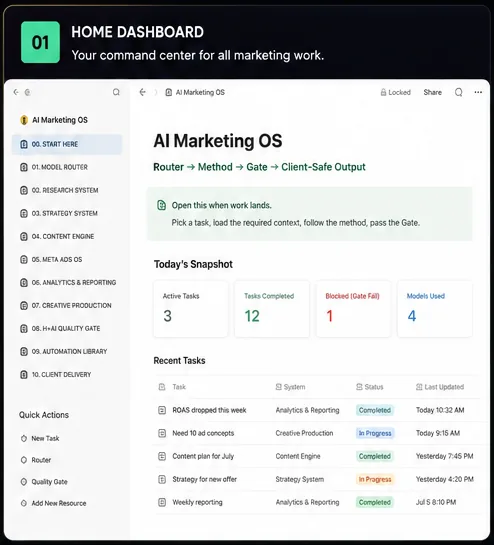
Task: Open the RESEARCH SYSTEM page
Action: click(x=65, y=190)
